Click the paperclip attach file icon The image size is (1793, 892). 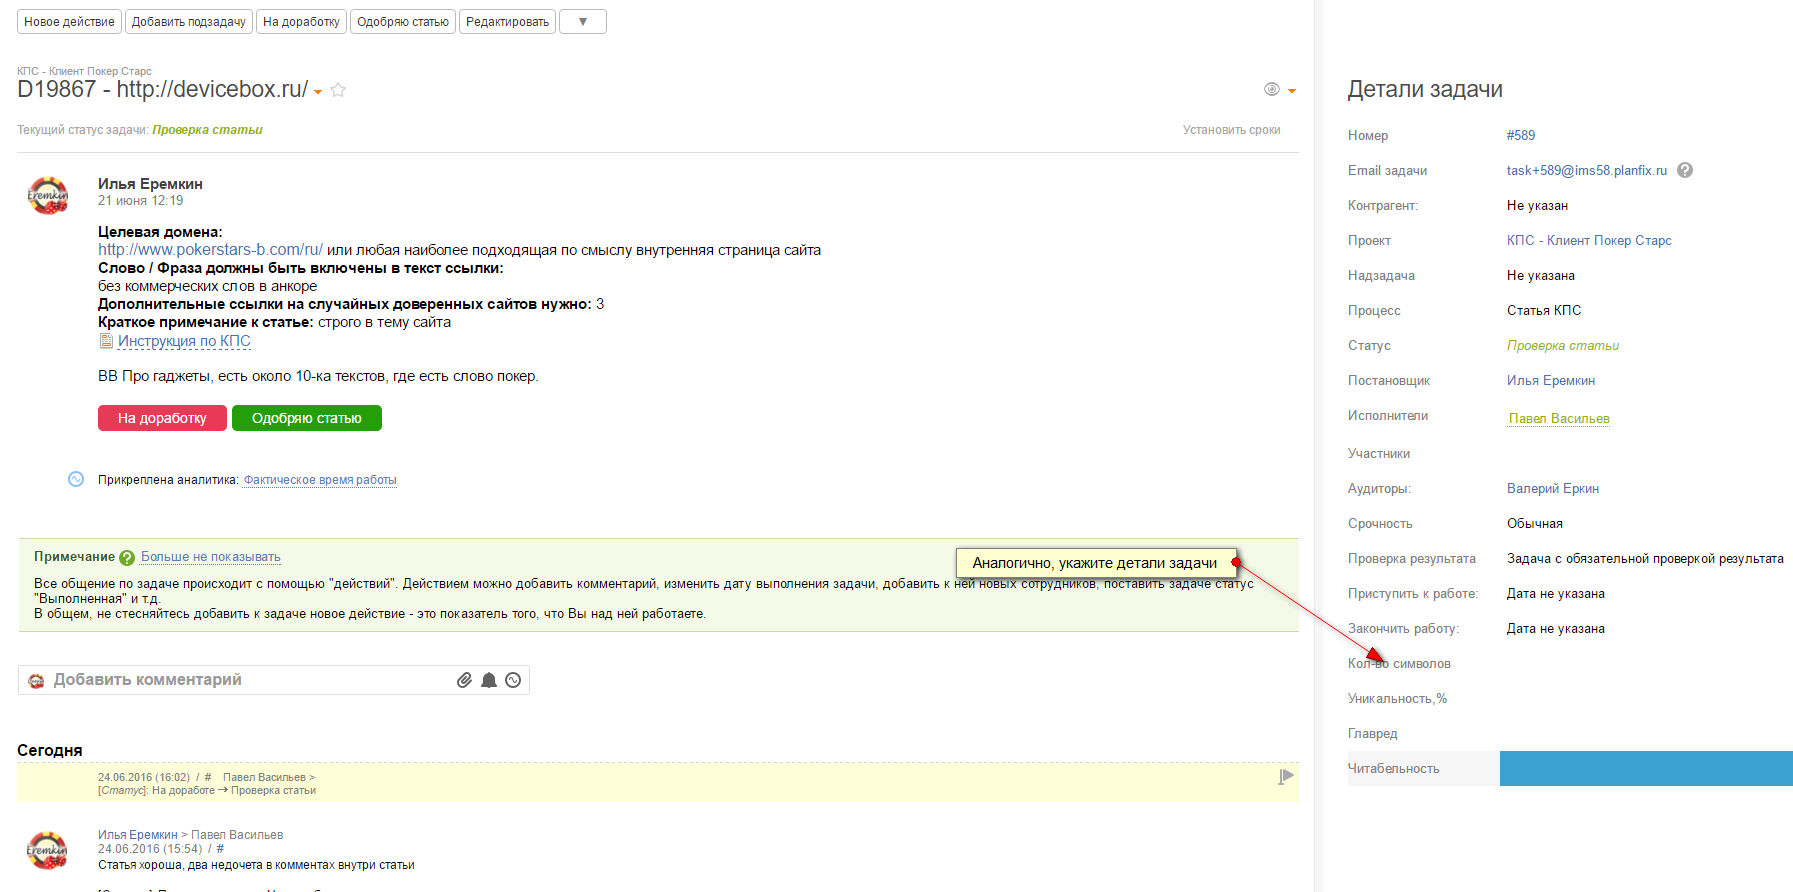[464, 680]
